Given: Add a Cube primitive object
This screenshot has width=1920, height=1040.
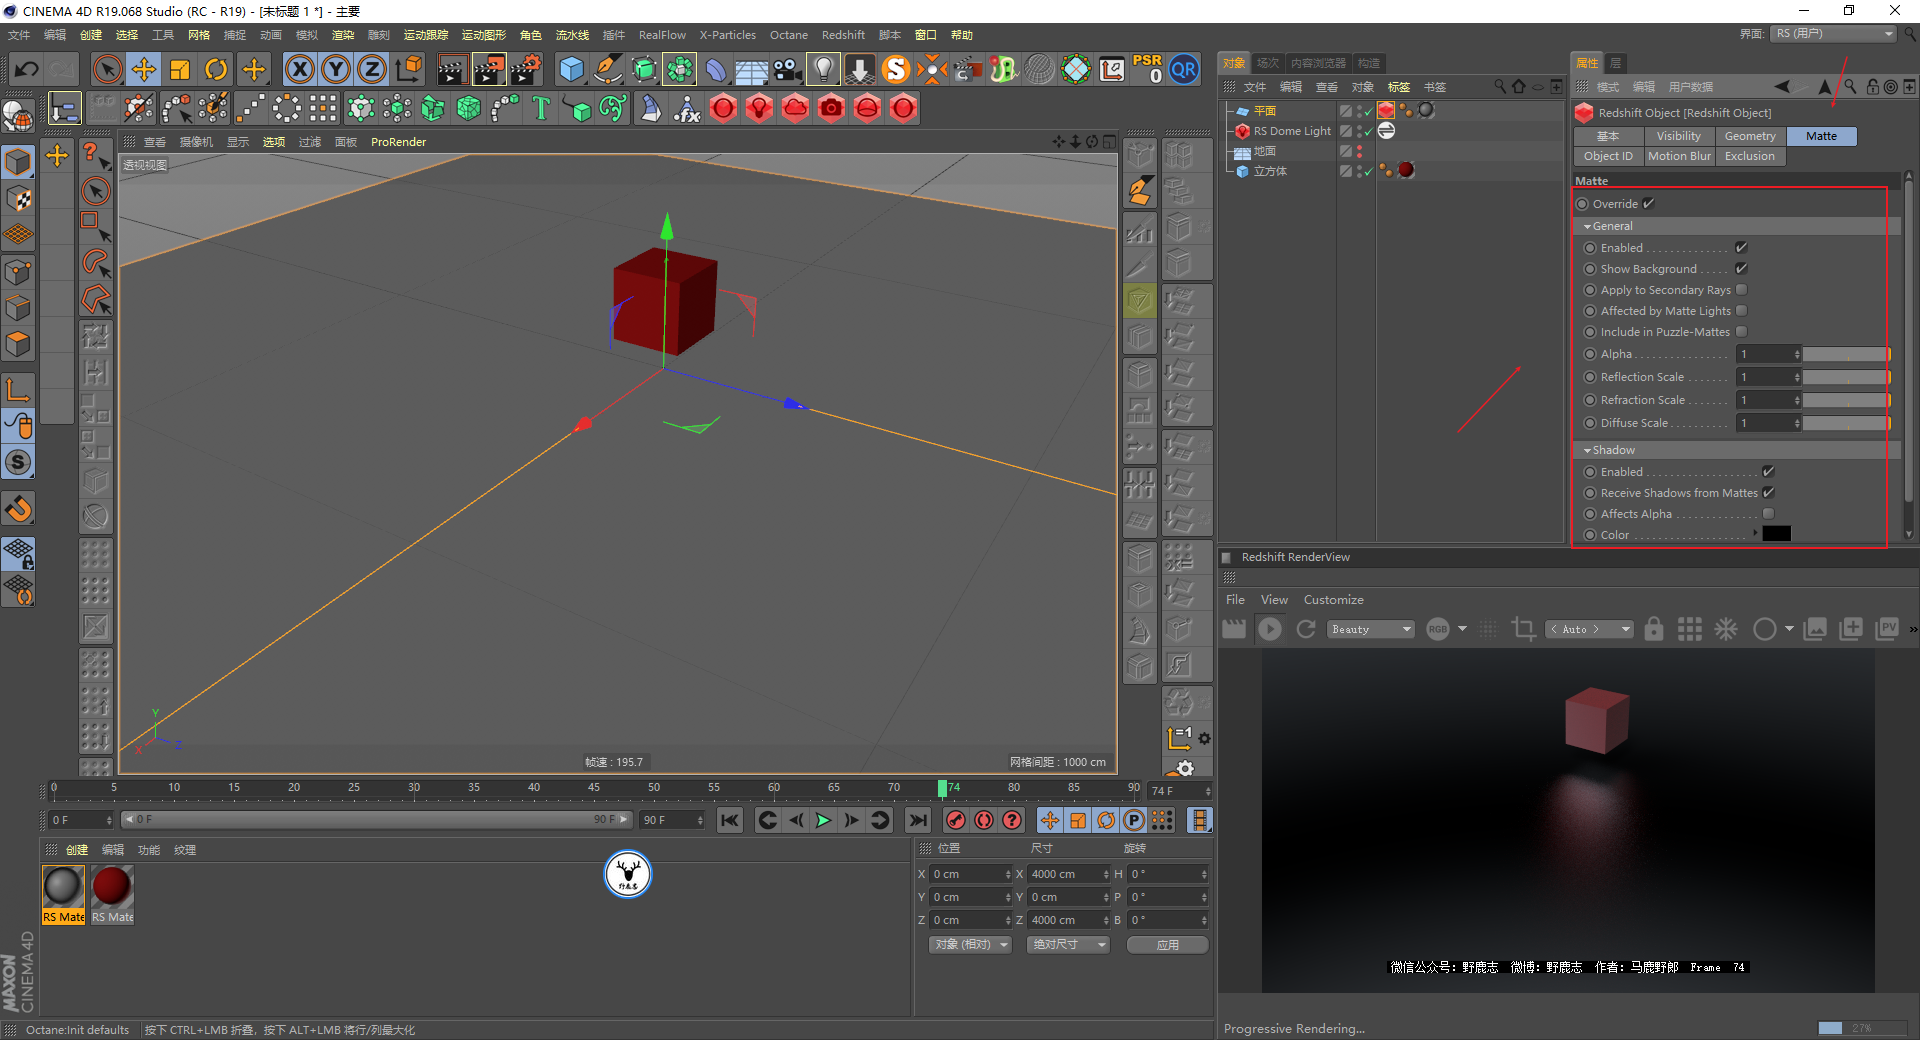Looking at the screenshot, I should (571, 69).
